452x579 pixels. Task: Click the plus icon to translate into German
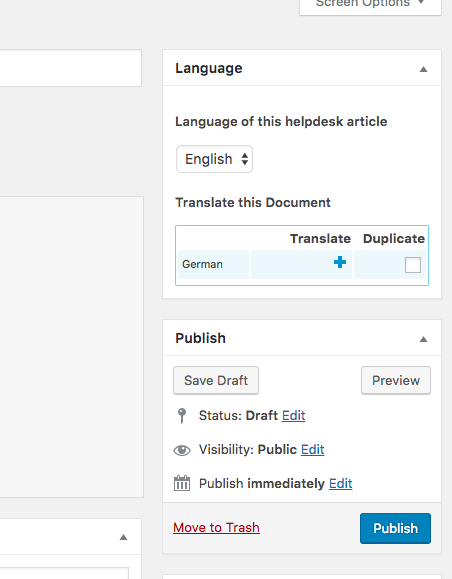340,262
